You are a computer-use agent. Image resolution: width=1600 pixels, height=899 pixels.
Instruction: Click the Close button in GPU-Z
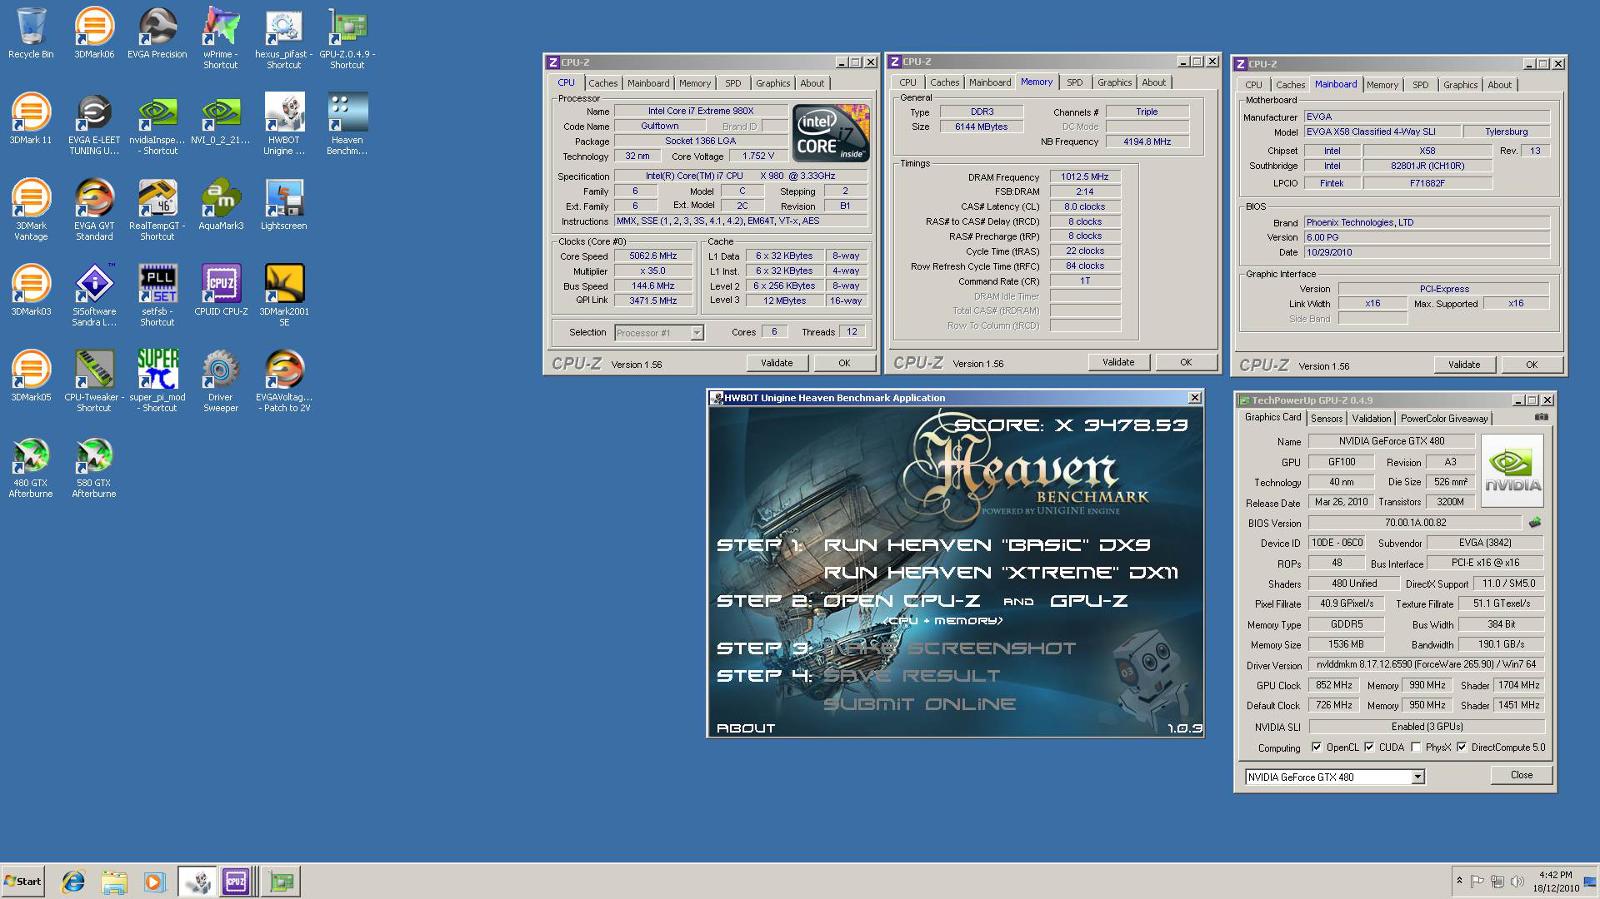1521,775
